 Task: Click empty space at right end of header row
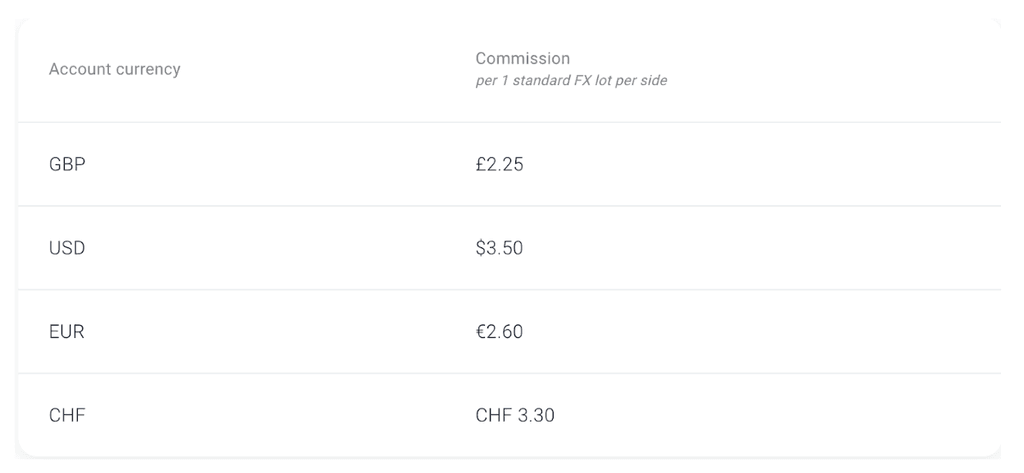900,70
